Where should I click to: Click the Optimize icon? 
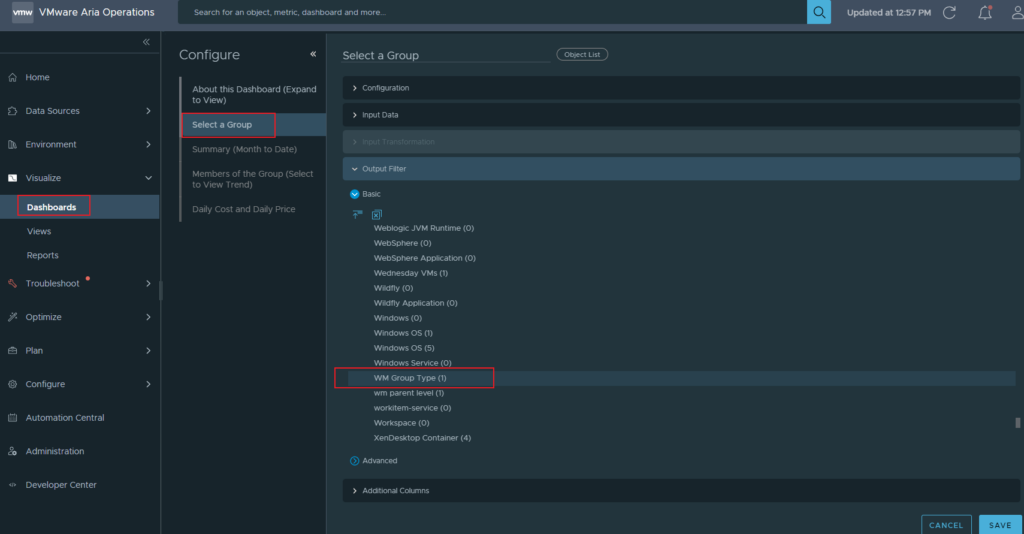(12, 317)
